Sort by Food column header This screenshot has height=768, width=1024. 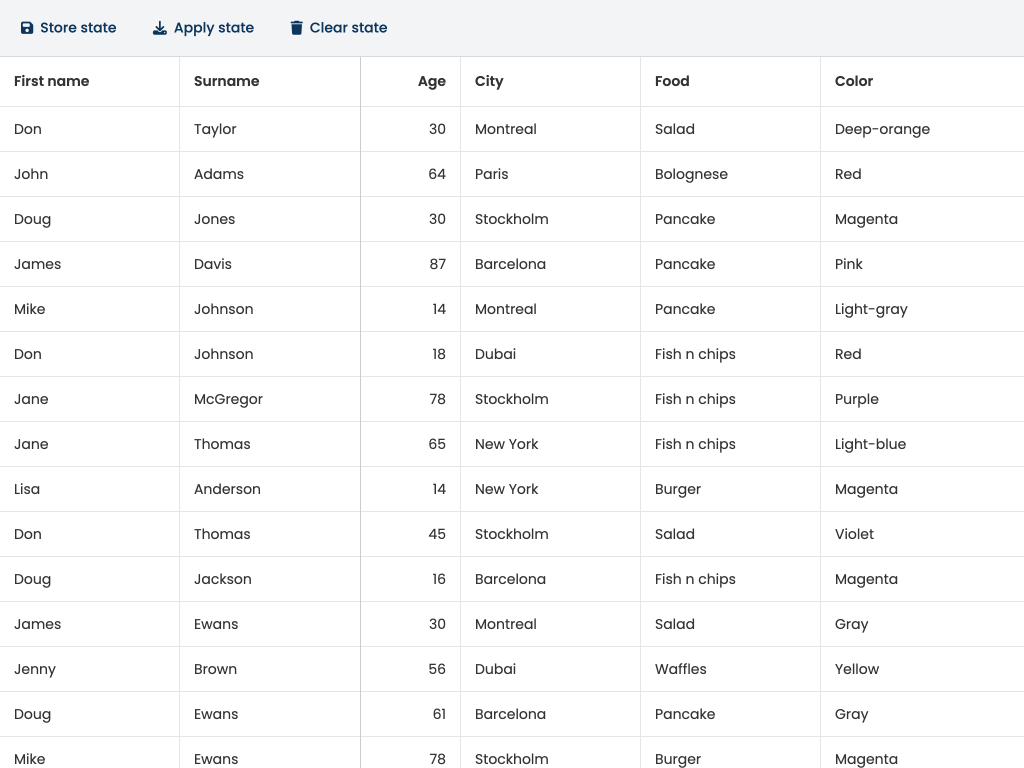coord(672,81)
